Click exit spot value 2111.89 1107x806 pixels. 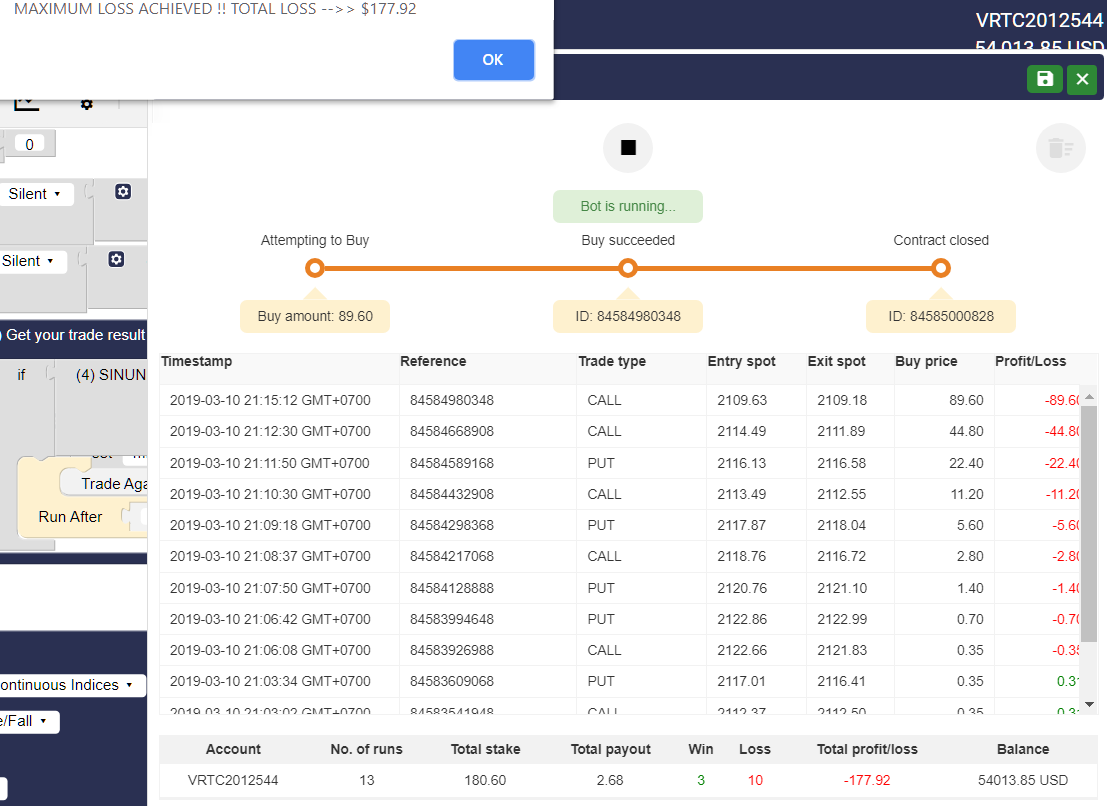(x=842, y=431)
